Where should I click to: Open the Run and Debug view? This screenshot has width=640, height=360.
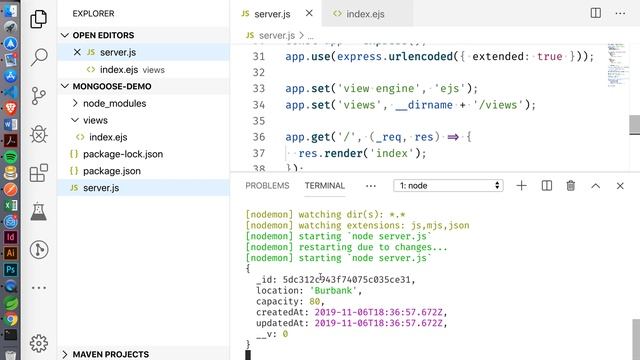tap(39, 134)
